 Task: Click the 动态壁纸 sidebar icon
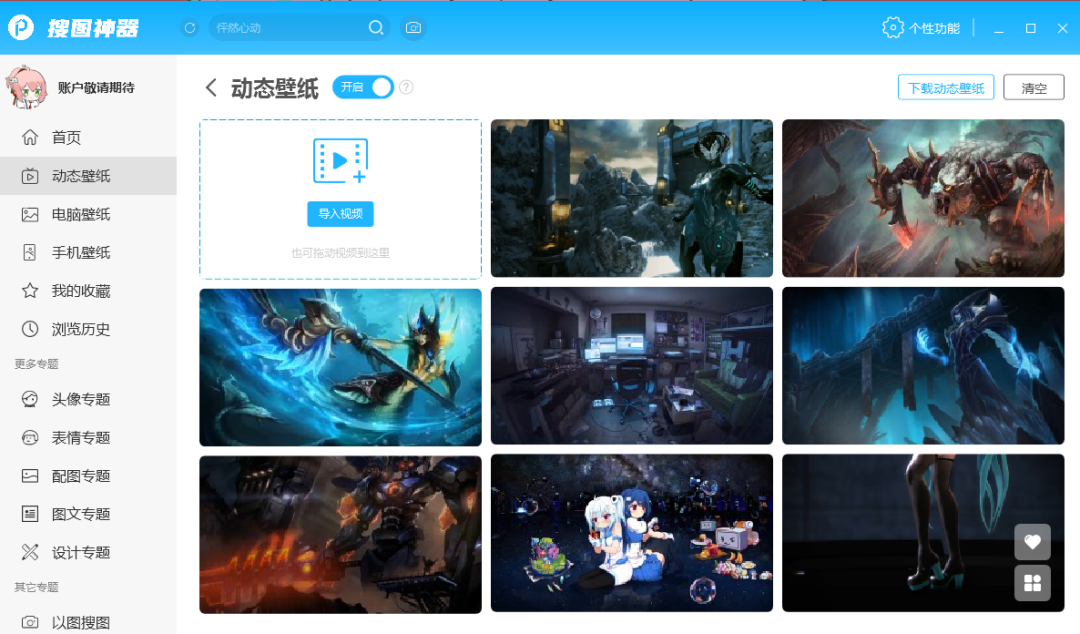click(30, 176)
